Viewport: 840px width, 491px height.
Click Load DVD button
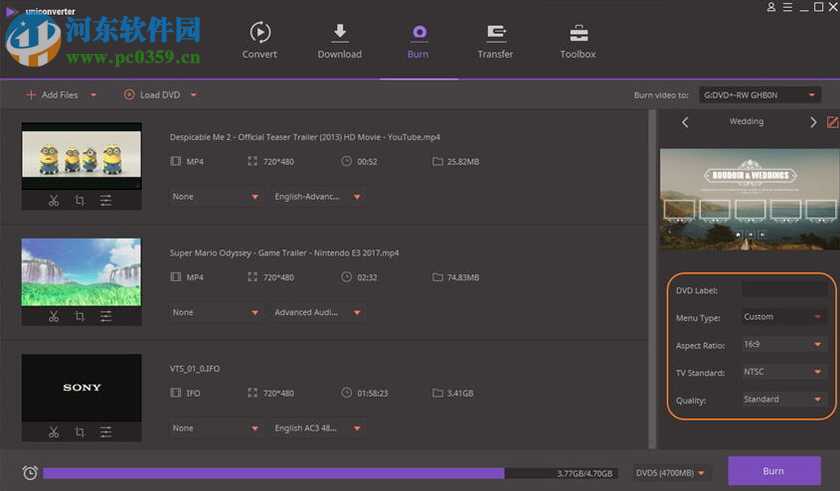tap(152, 95)
